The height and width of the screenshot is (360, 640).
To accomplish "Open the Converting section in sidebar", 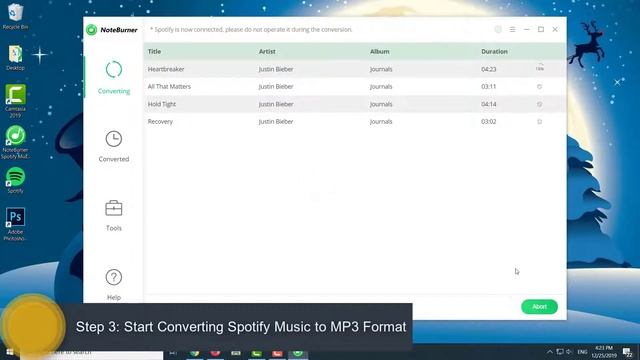I will click(x=114, y=78).
